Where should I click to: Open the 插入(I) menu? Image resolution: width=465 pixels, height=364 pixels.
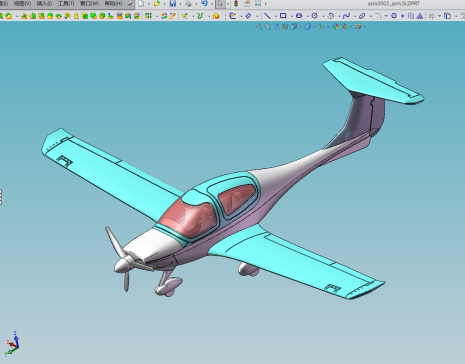click(44, 4)
